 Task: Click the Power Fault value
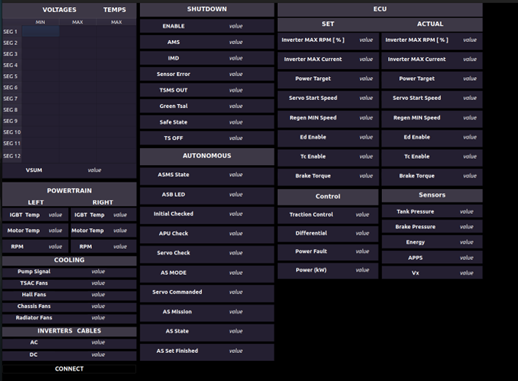pyautogui.click(x=362, y=251)
